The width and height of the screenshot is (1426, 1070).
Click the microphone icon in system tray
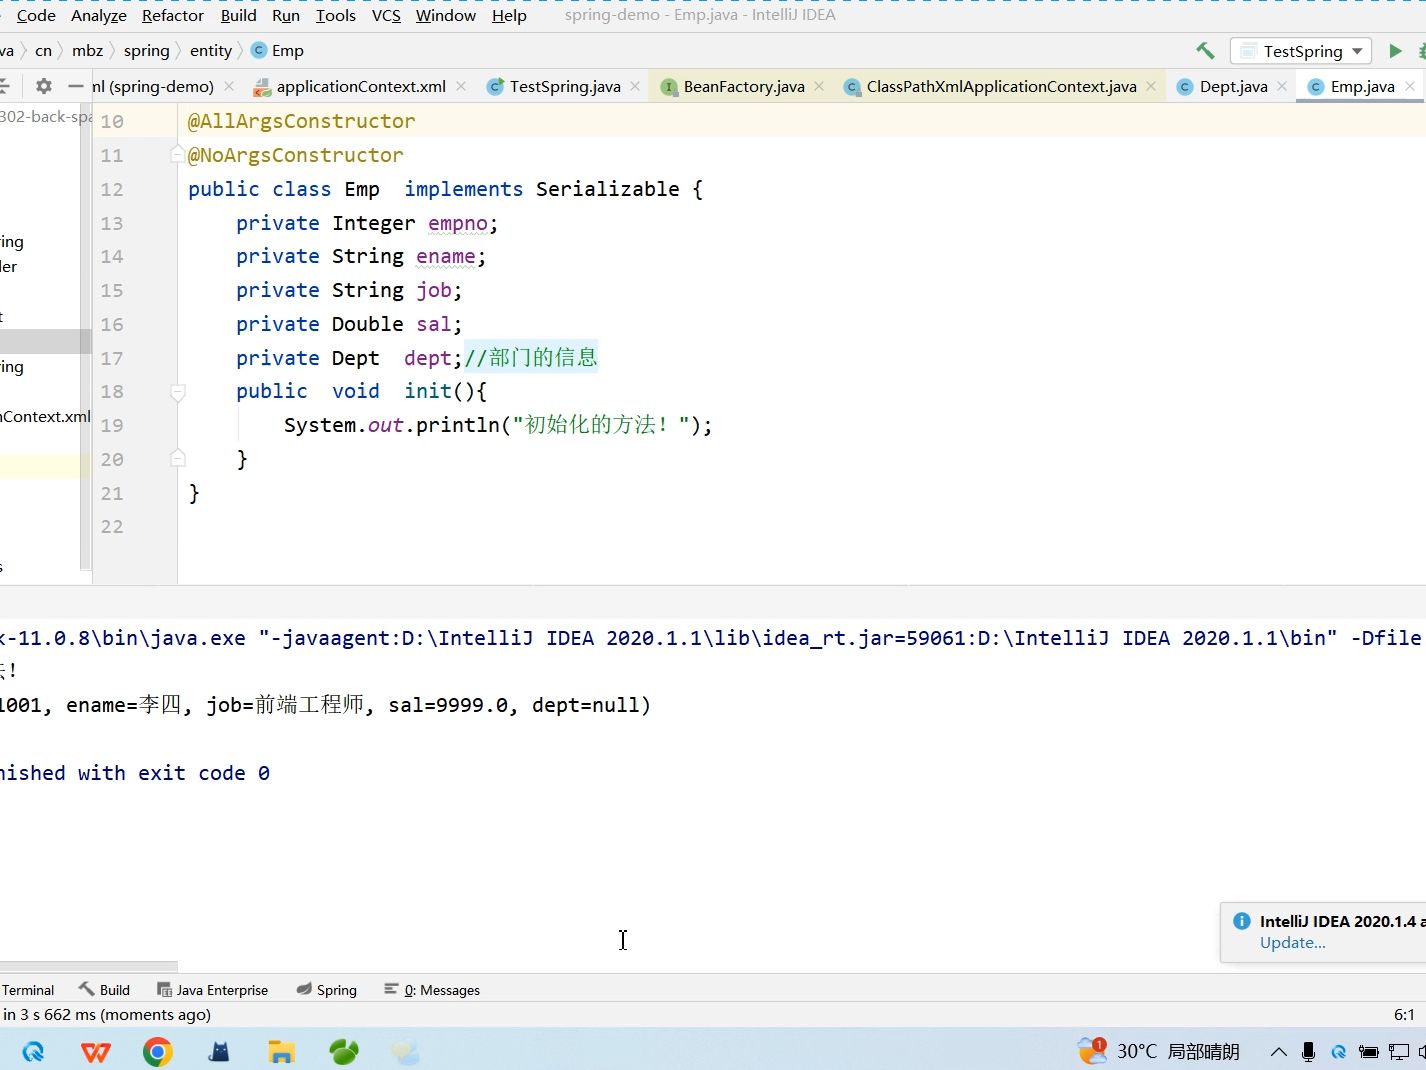(x=1308, y=1051)
